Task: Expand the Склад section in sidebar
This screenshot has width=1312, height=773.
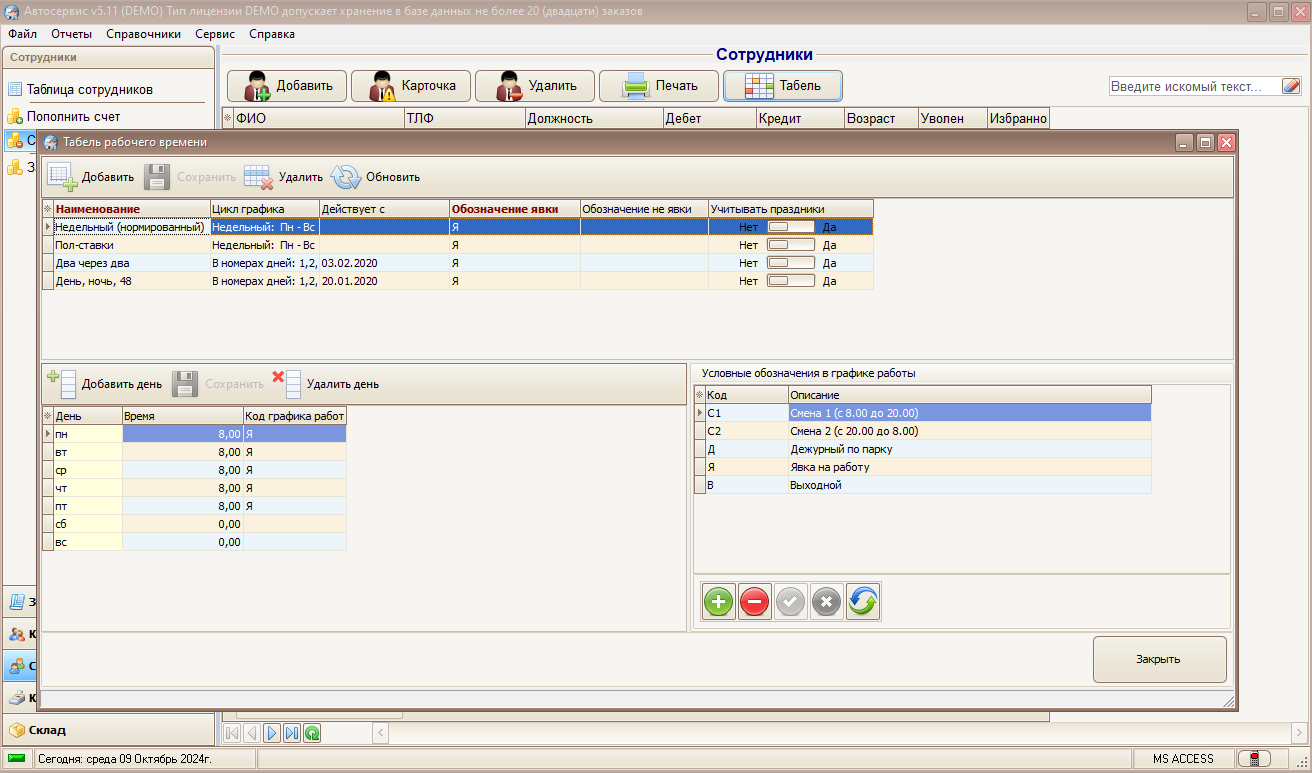Action: [x=108, y=730]
